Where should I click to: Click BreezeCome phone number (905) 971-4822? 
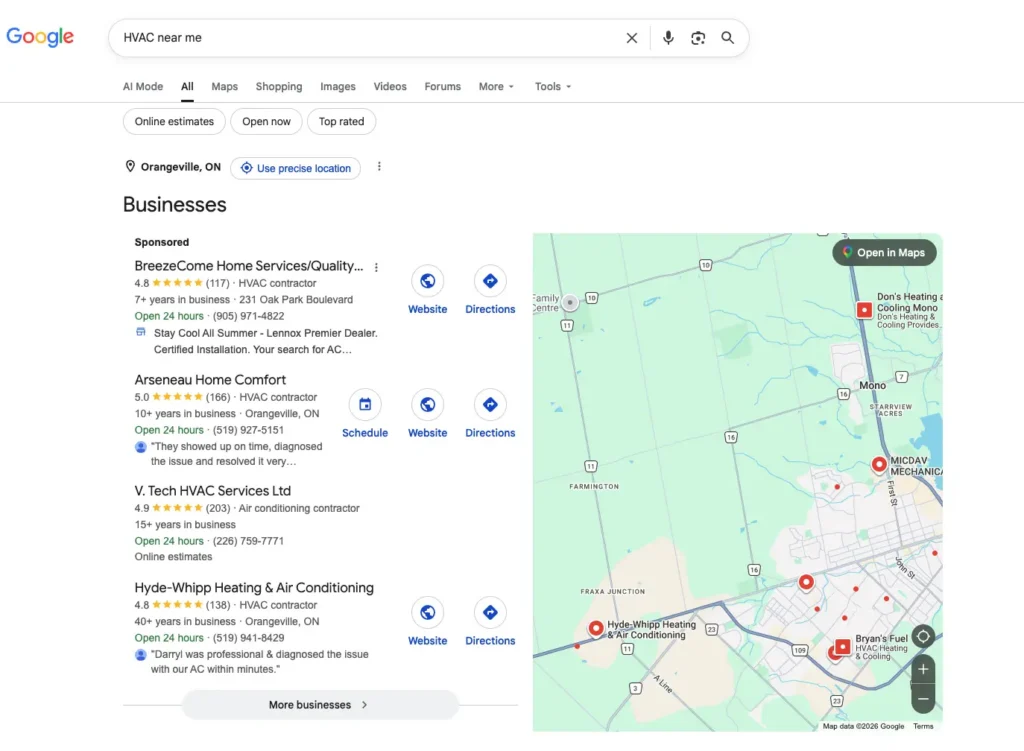pyautogui.click(x=248, y=316)
